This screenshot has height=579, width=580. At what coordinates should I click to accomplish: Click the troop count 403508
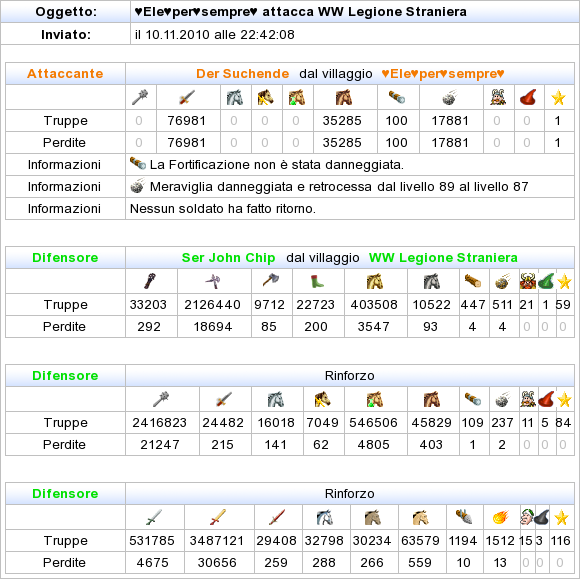coord(374,304)
